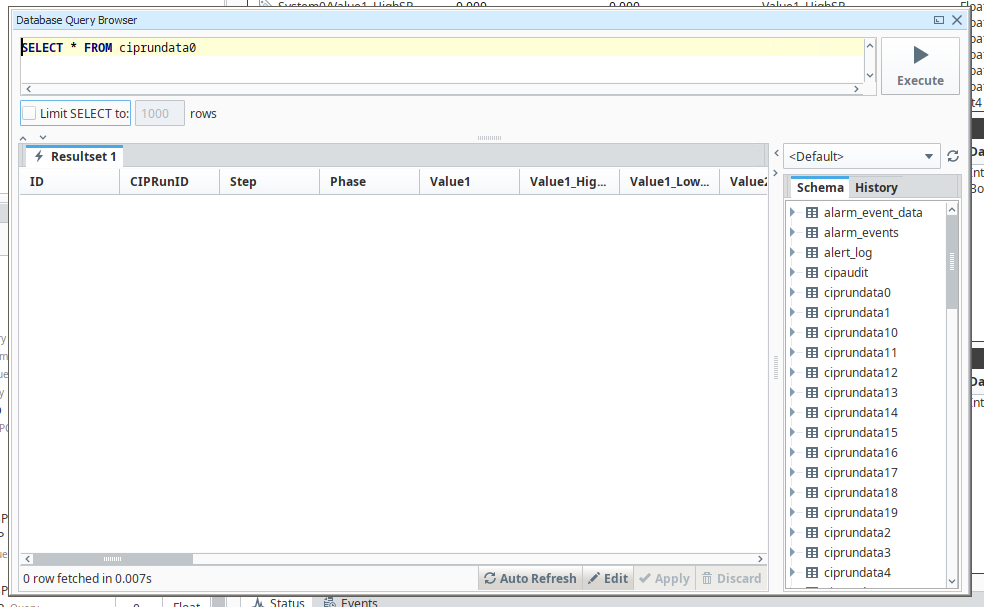This screenshot has height=607, width=984.
Task: Refresh the schema list icon
Action: (x=953, y=156)
